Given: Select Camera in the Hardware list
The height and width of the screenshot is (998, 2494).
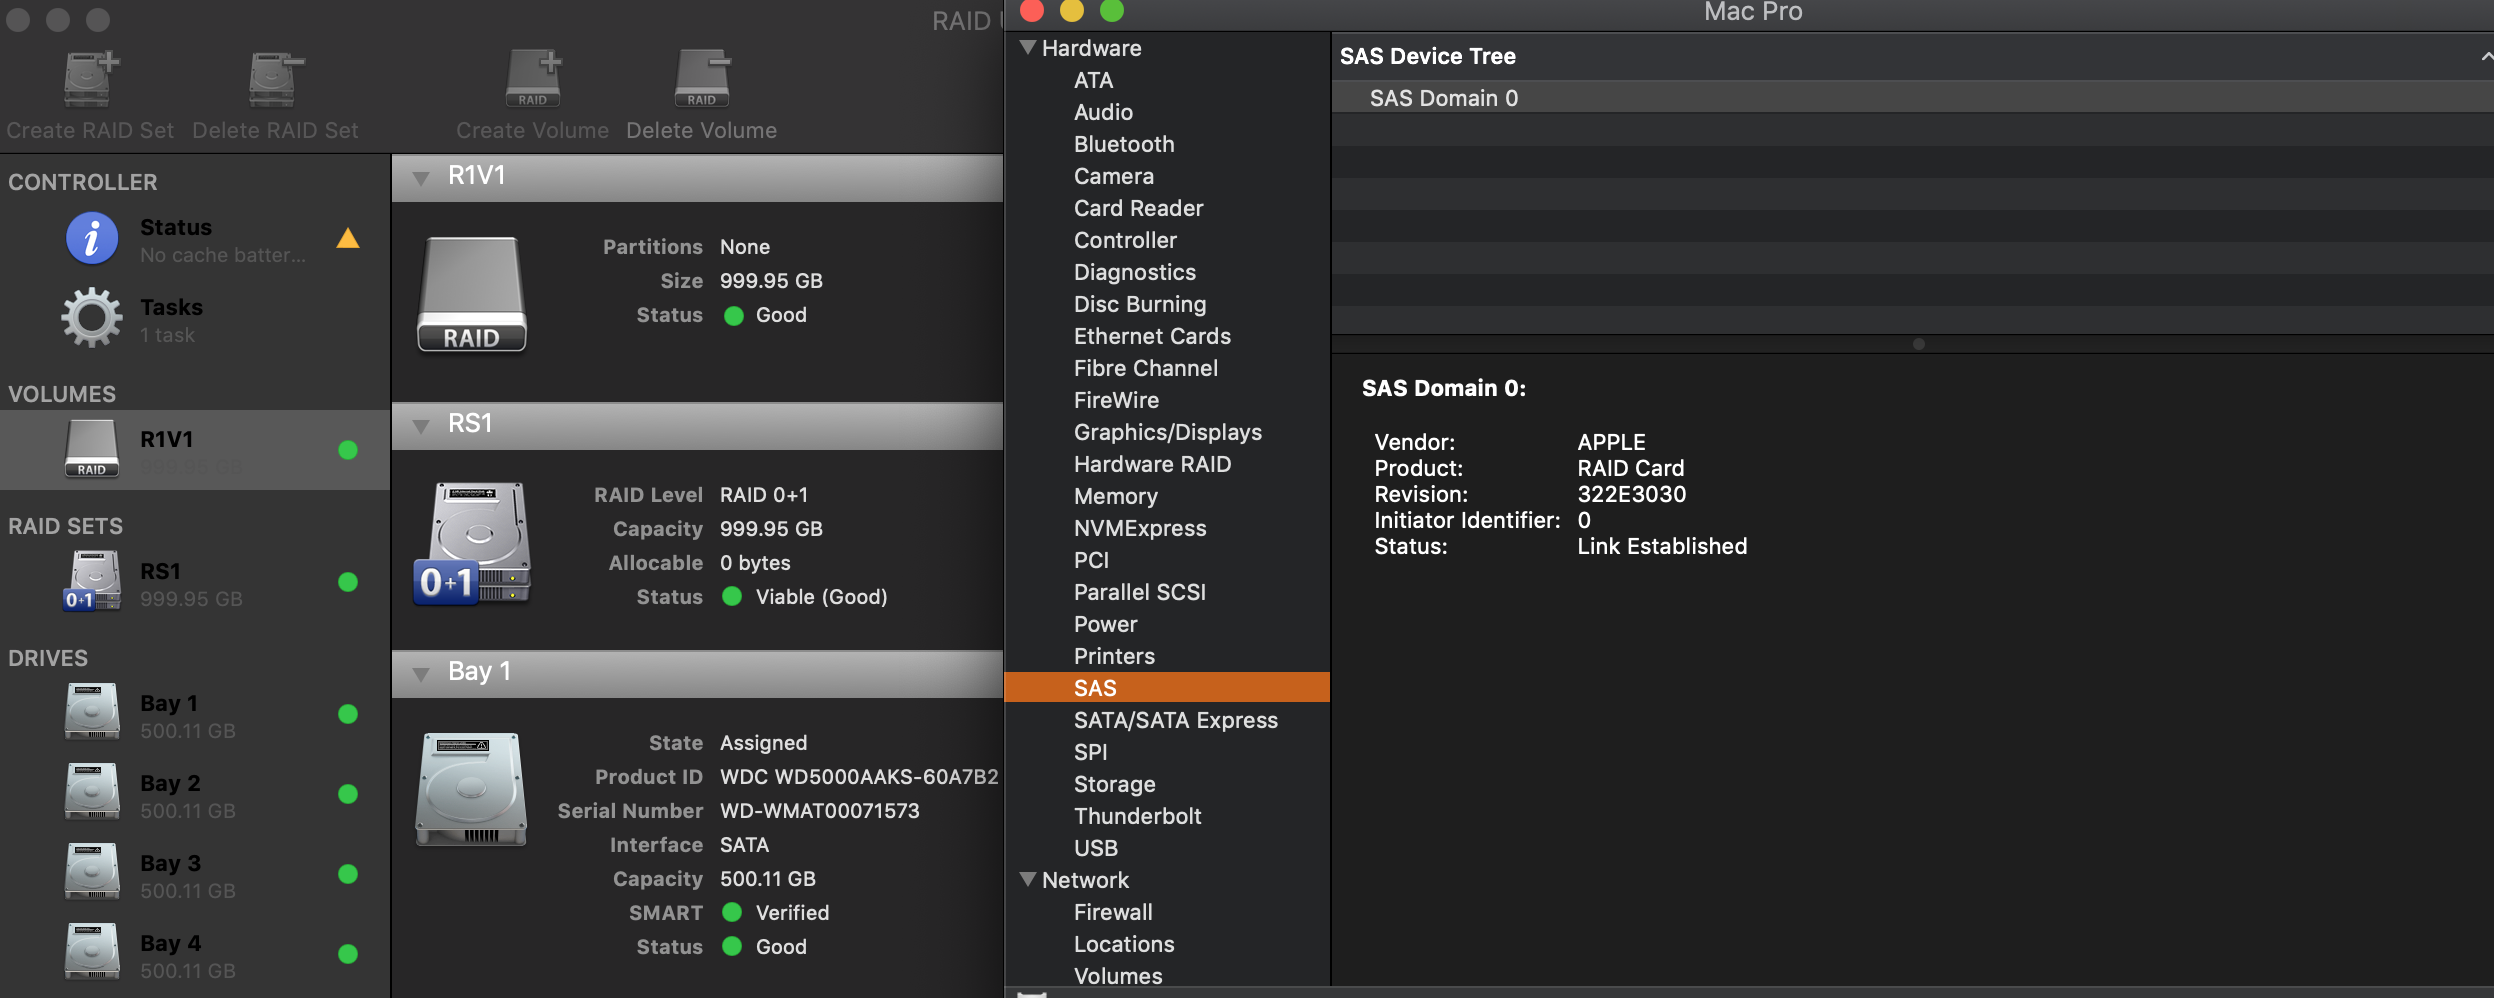Looking at the screenshot, I should [x=1113, y=176].
